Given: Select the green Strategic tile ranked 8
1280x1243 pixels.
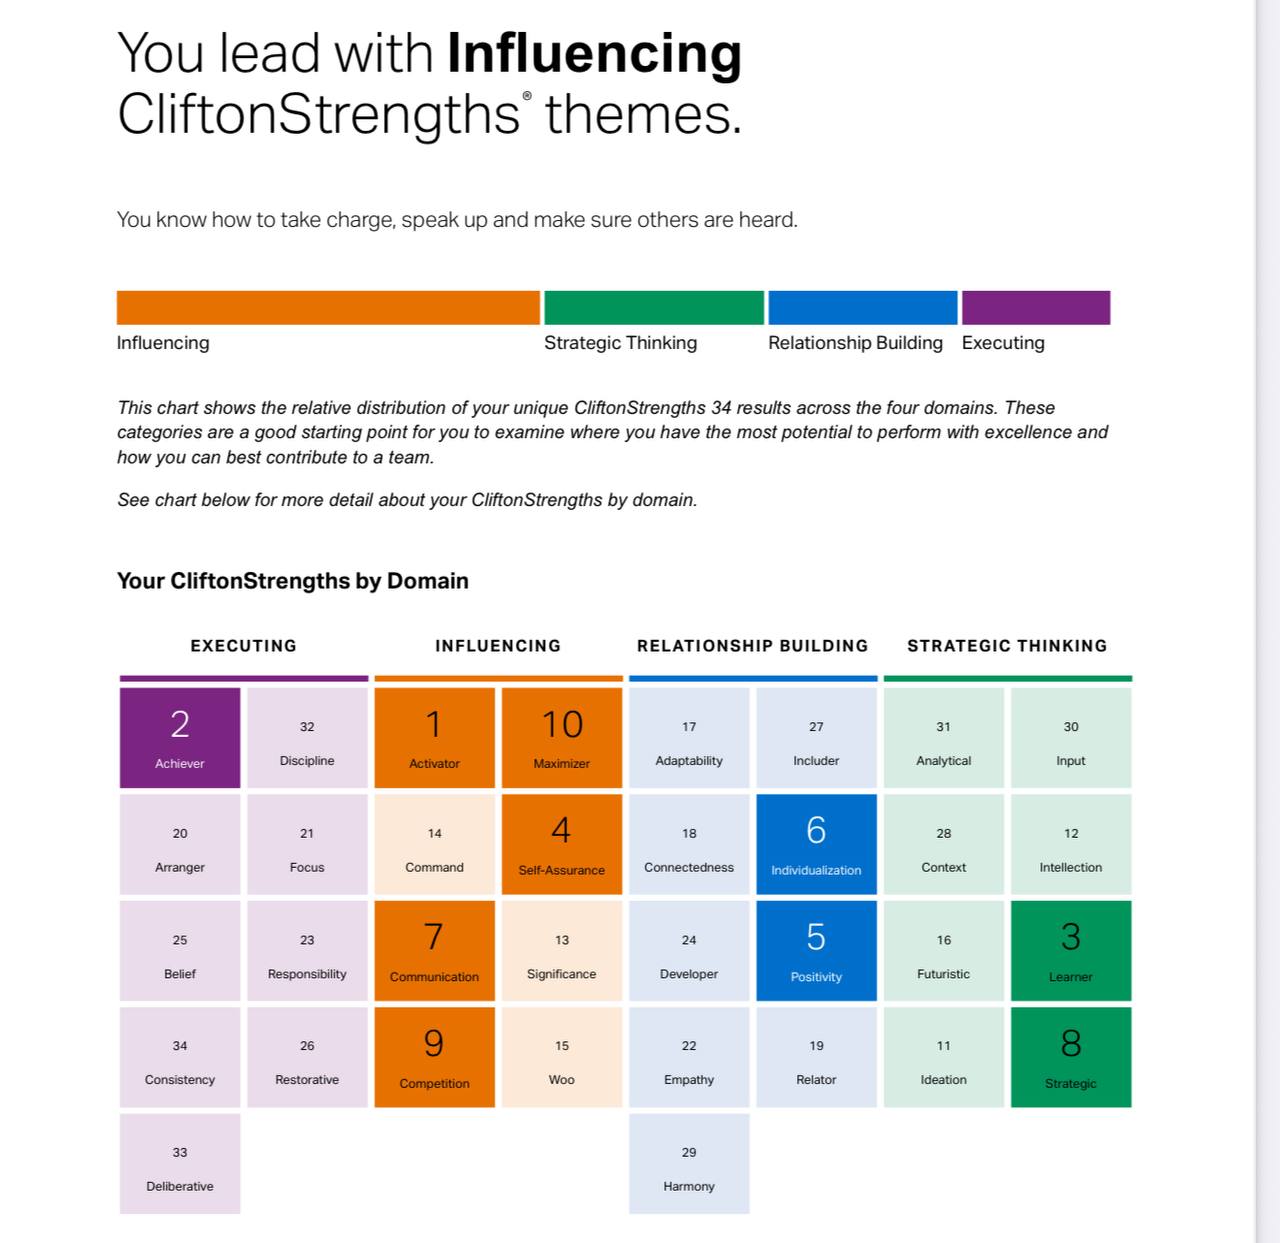Looking at the screenshot, I should pyautogui.click(x=1071, y=1057).
